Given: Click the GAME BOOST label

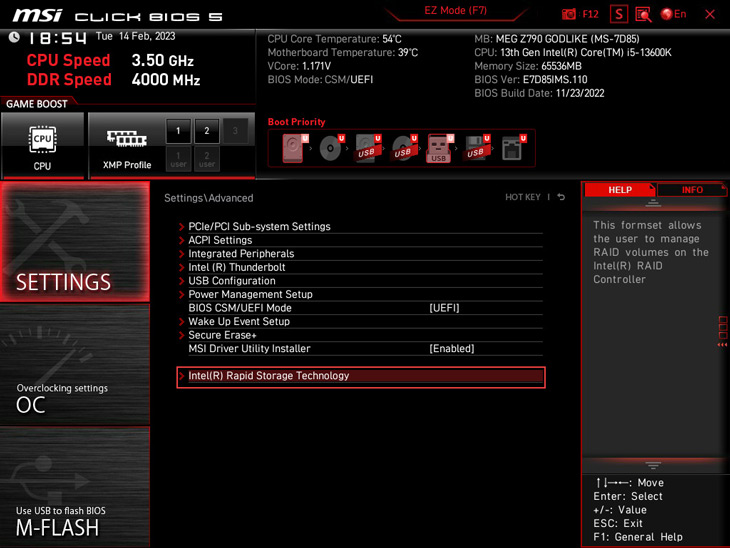Looking at the screenshot, I should pos(37,104).
